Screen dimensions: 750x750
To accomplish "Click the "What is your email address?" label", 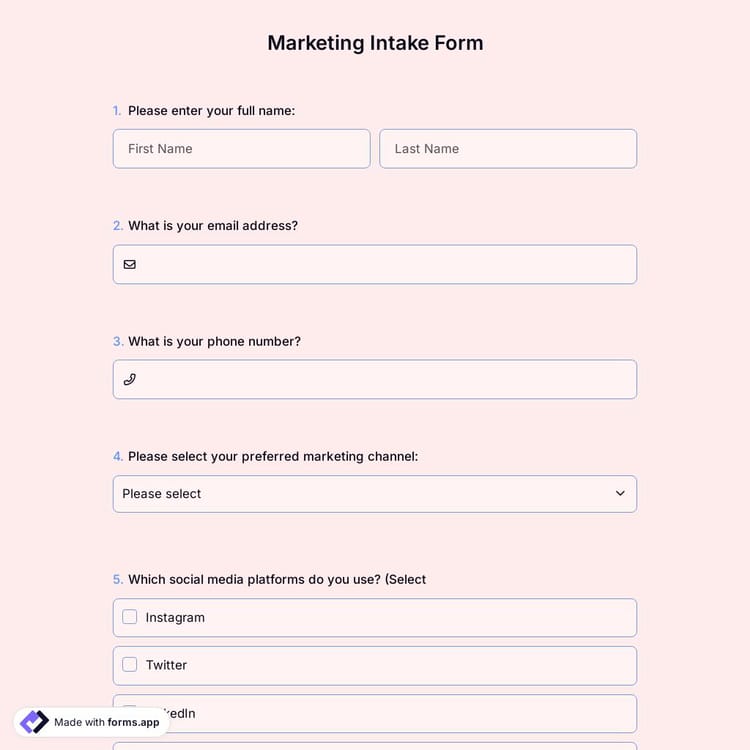I will (212, 226).
